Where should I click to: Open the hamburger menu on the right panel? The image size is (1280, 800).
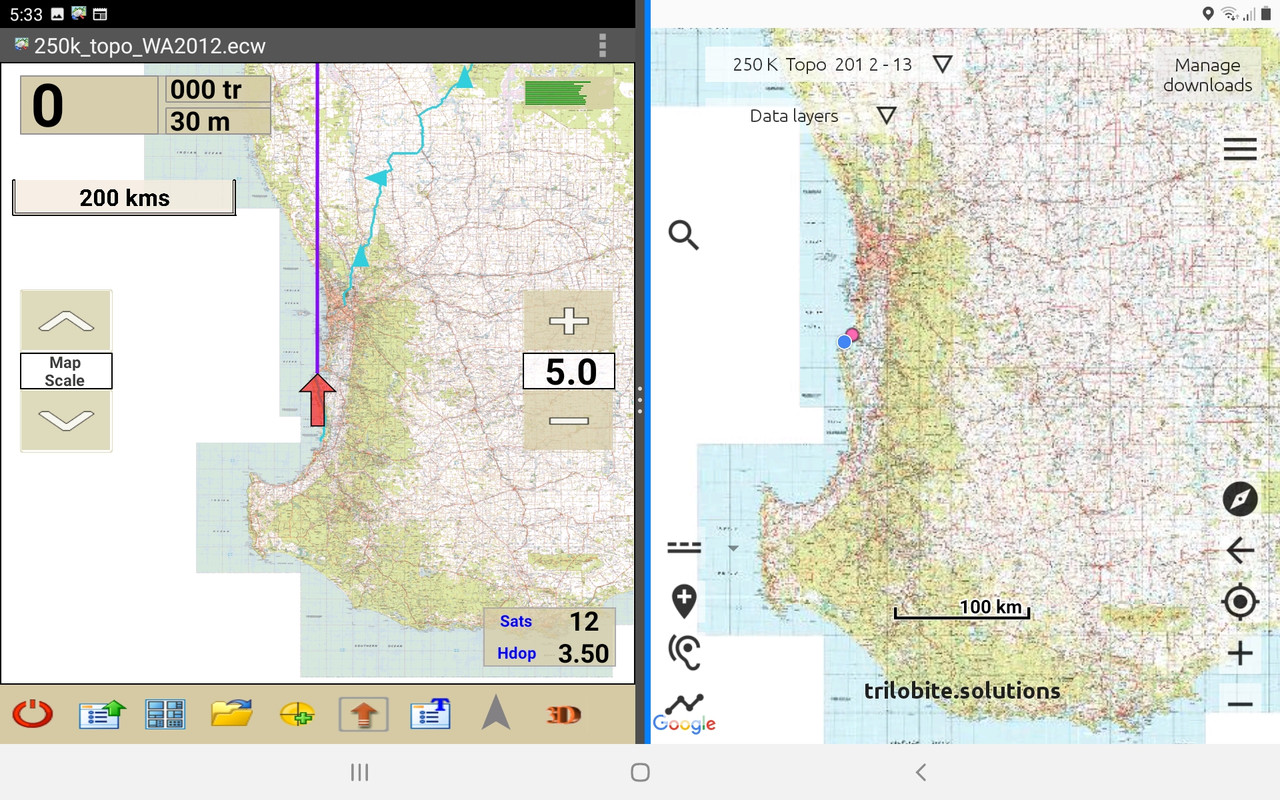pyautogui.click(x=1240, y=148)
